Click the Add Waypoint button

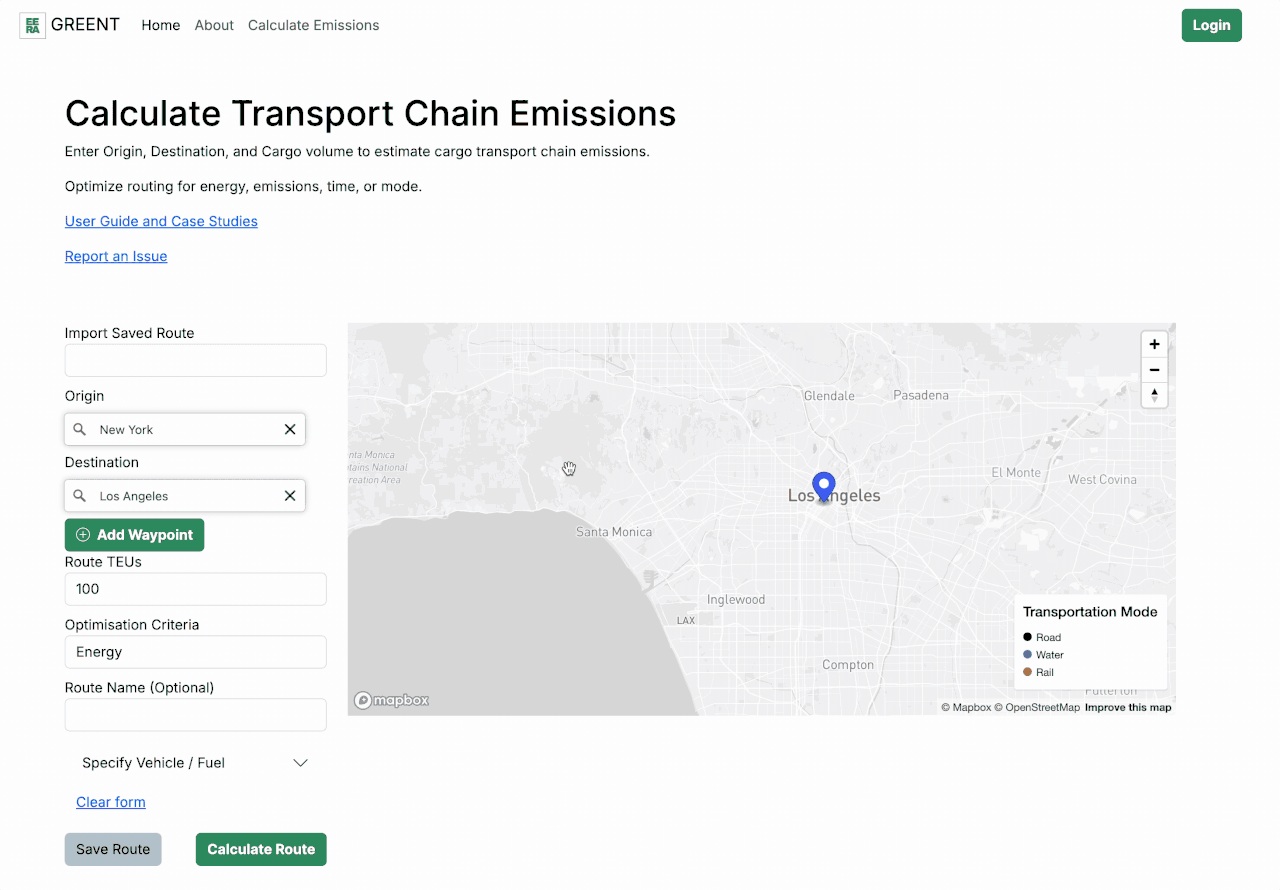click(x=134, y=535)
